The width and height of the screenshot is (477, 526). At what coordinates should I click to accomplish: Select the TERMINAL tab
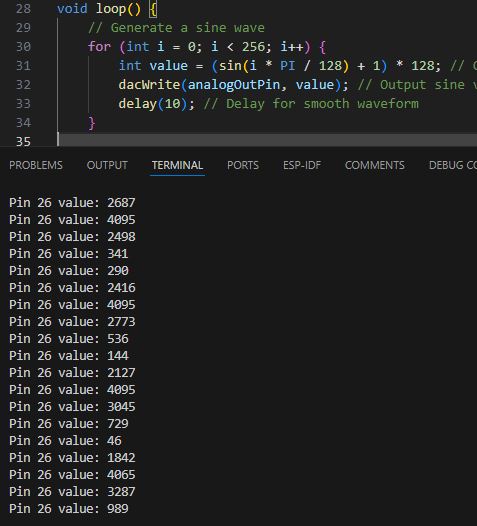(x=177, y=165)
